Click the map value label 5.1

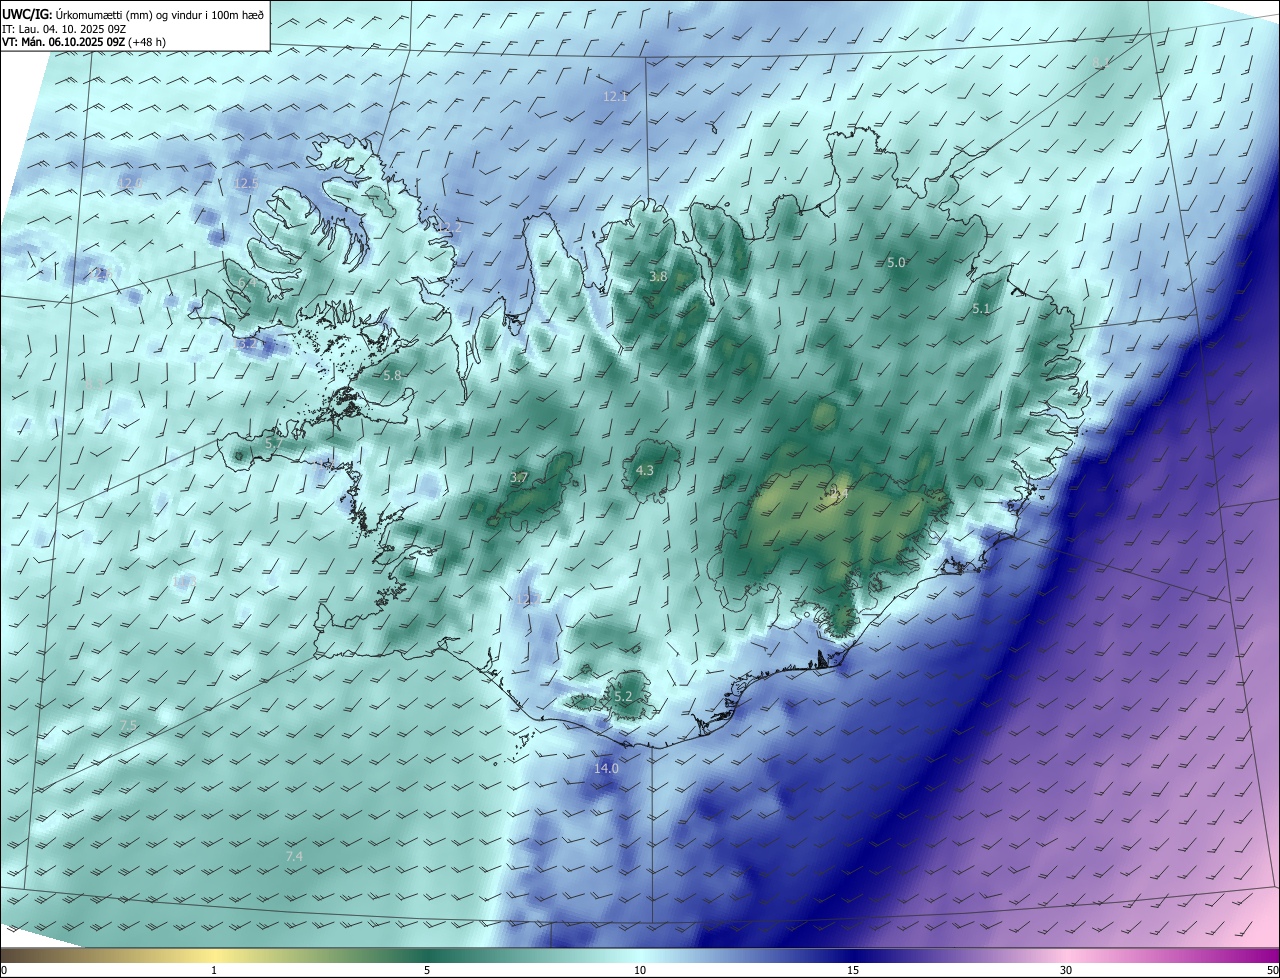pyautogui.click(x=981, y=309)
